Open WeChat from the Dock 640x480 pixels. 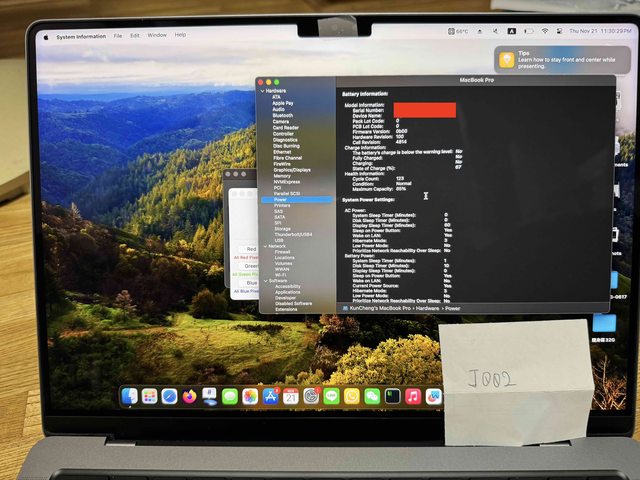[x=372, y=397]
